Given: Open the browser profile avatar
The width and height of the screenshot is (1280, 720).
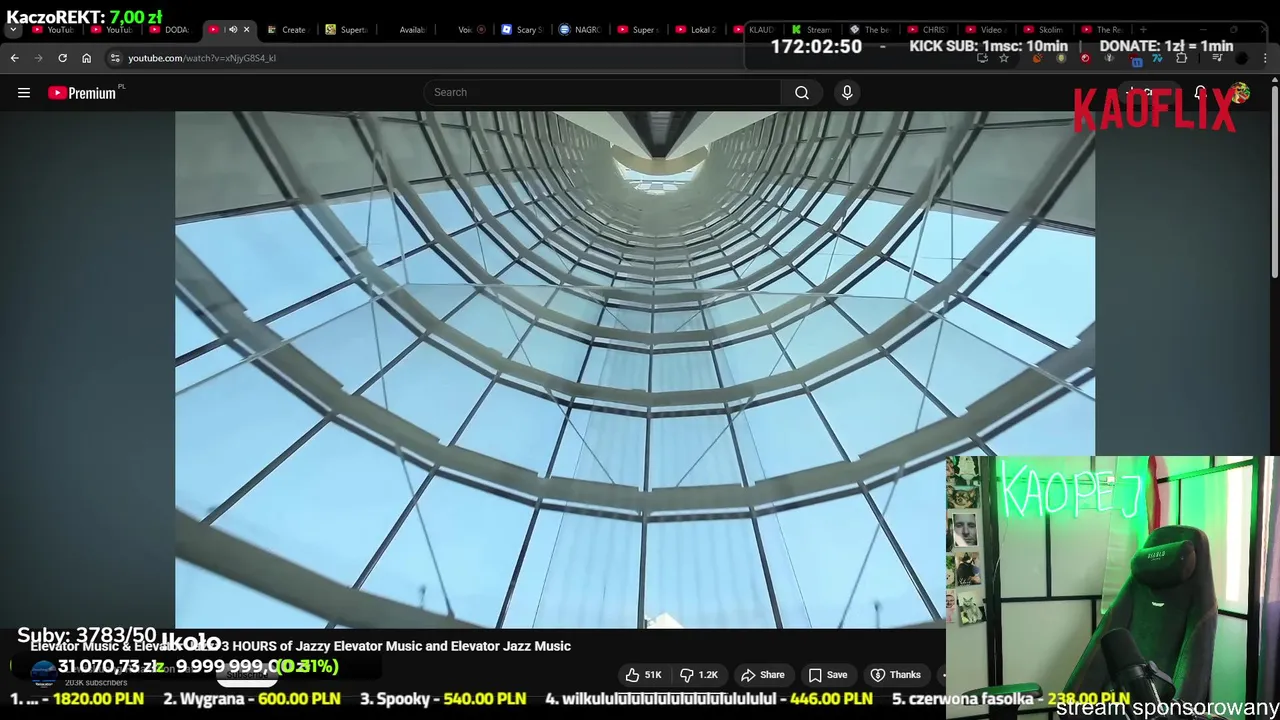Looking at the screenshot, I should [1241, 58].
